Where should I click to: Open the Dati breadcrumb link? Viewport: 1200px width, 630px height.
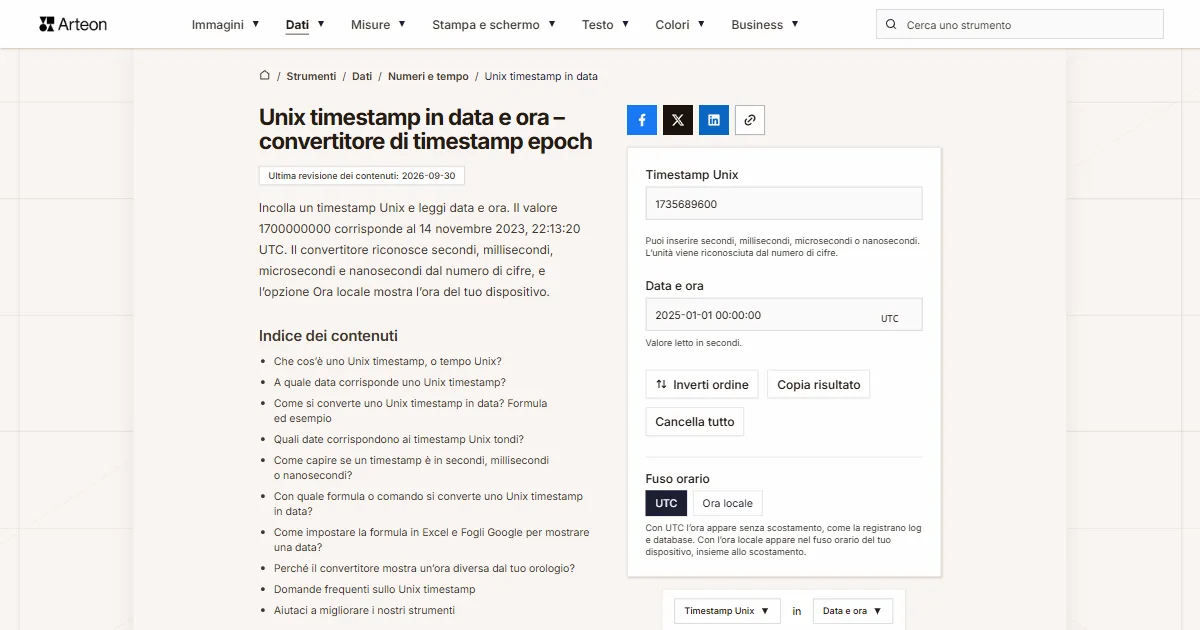coord(362,76)
